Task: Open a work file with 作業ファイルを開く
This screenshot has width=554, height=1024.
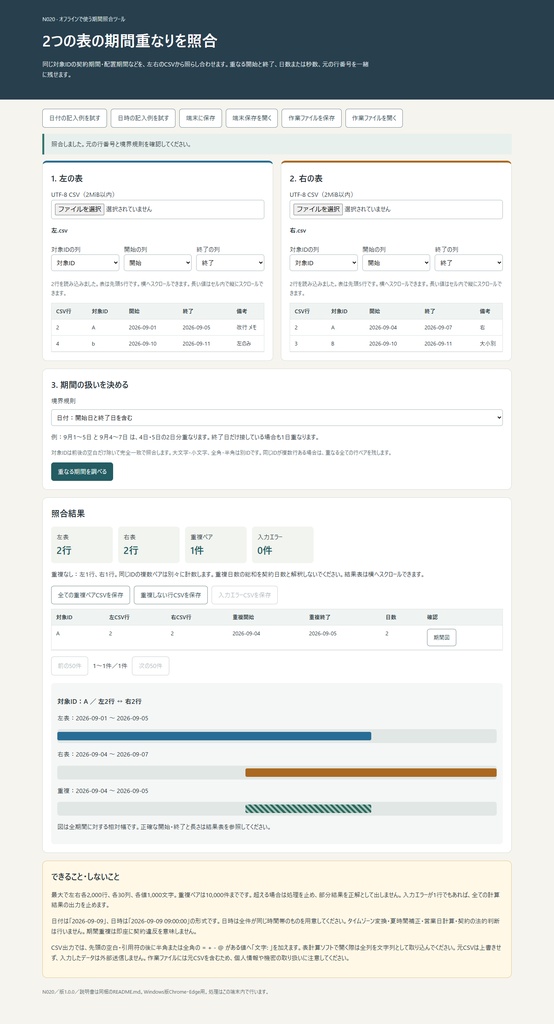Action: coord(374,118)
